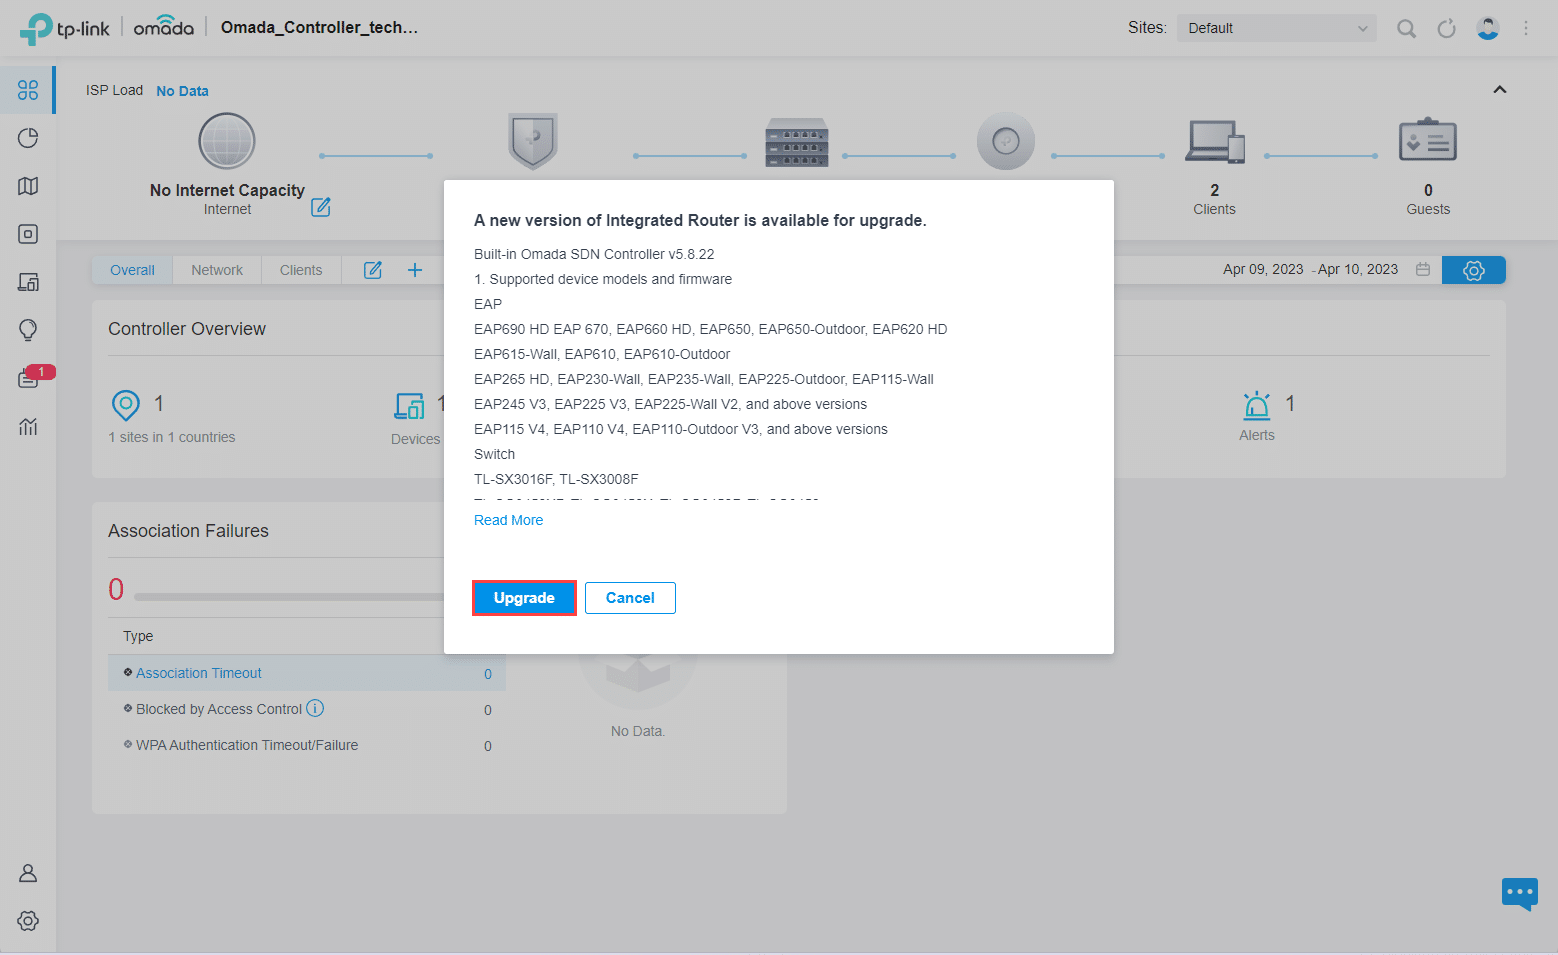This screenshot has width=1558, height=955.
Task: Open the Statistics pie chart sidebar icon
Action: (x=28, y=138)
